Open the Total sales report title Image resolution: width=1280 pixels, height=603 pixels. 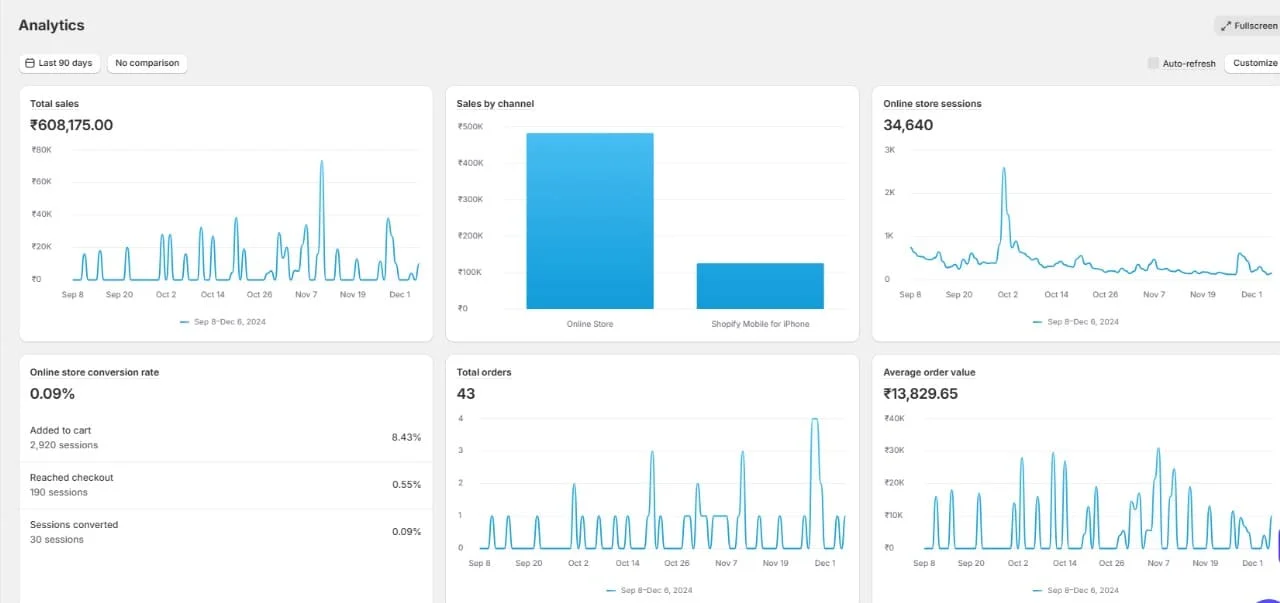coord(54,104)
